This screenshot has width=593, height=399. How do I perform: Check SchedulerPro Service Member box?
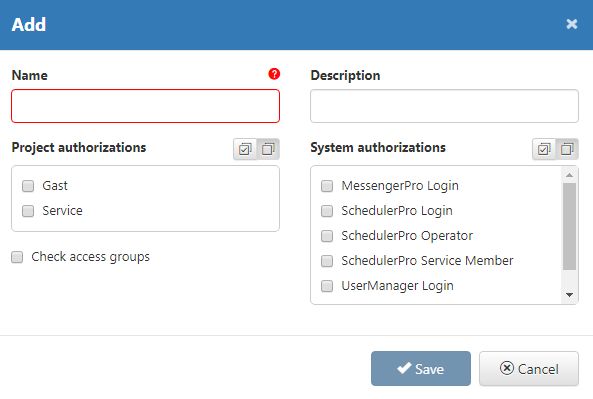[x=327, y=261]
